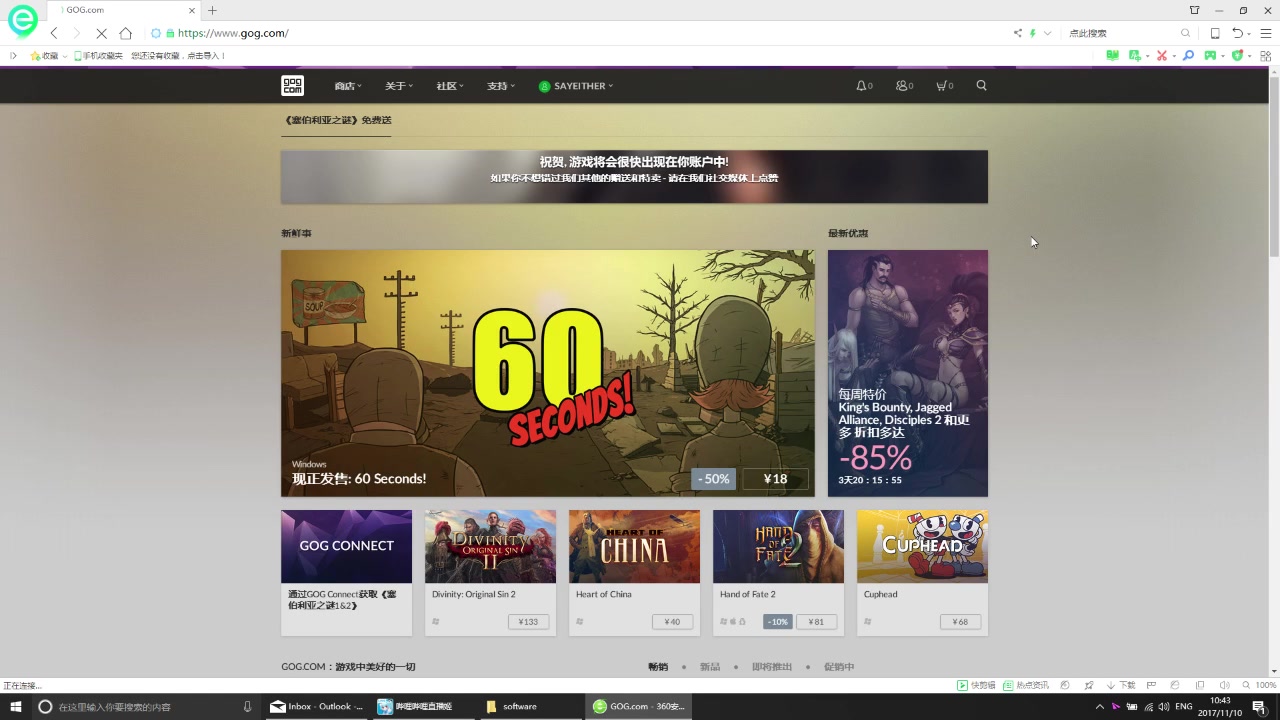
Task: Click the phone/tablet icon in the browser toolbar
Action: [x=1215, y=33]
